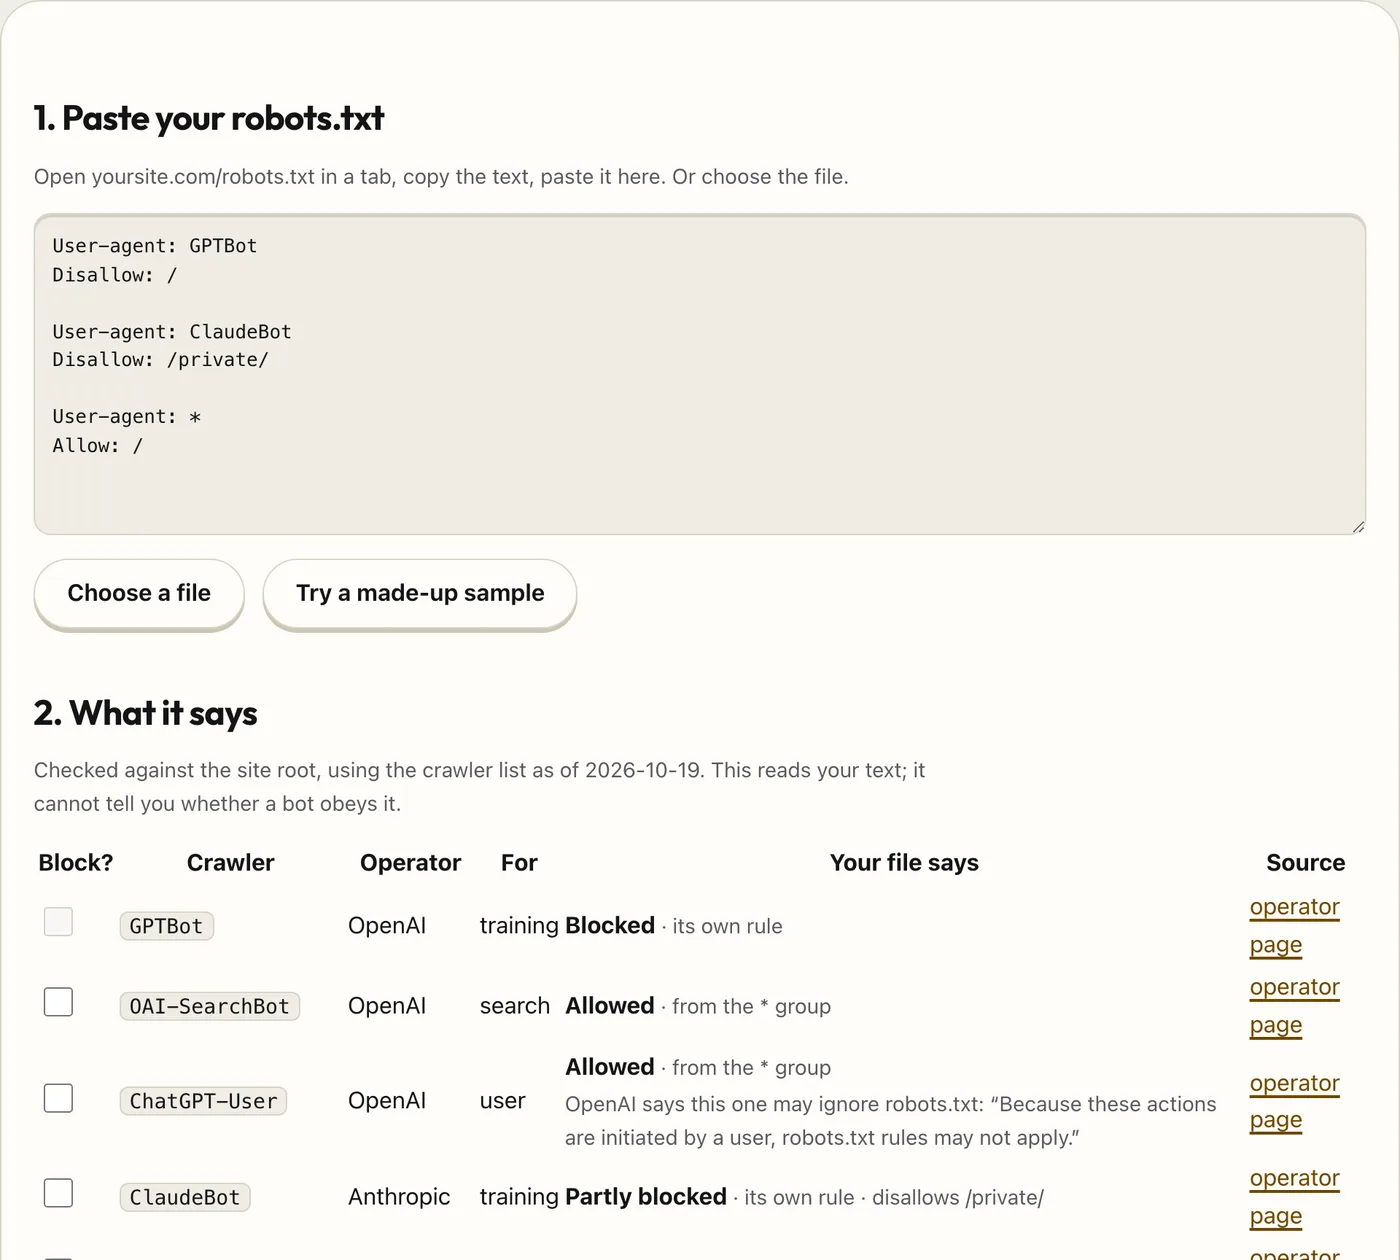Toggle the Block checkbox for GPTBot
The image size is (1400, 1260).
point(58,921)
